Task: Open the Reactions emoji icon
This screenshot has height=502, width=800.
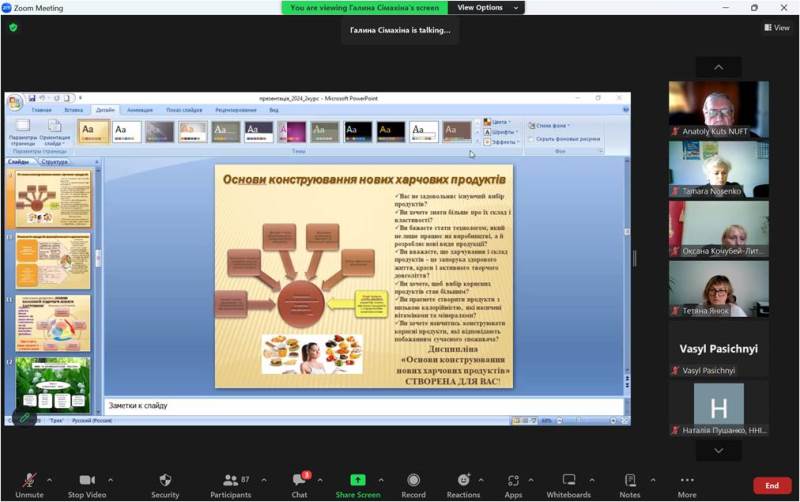Action: coord(463,480)
